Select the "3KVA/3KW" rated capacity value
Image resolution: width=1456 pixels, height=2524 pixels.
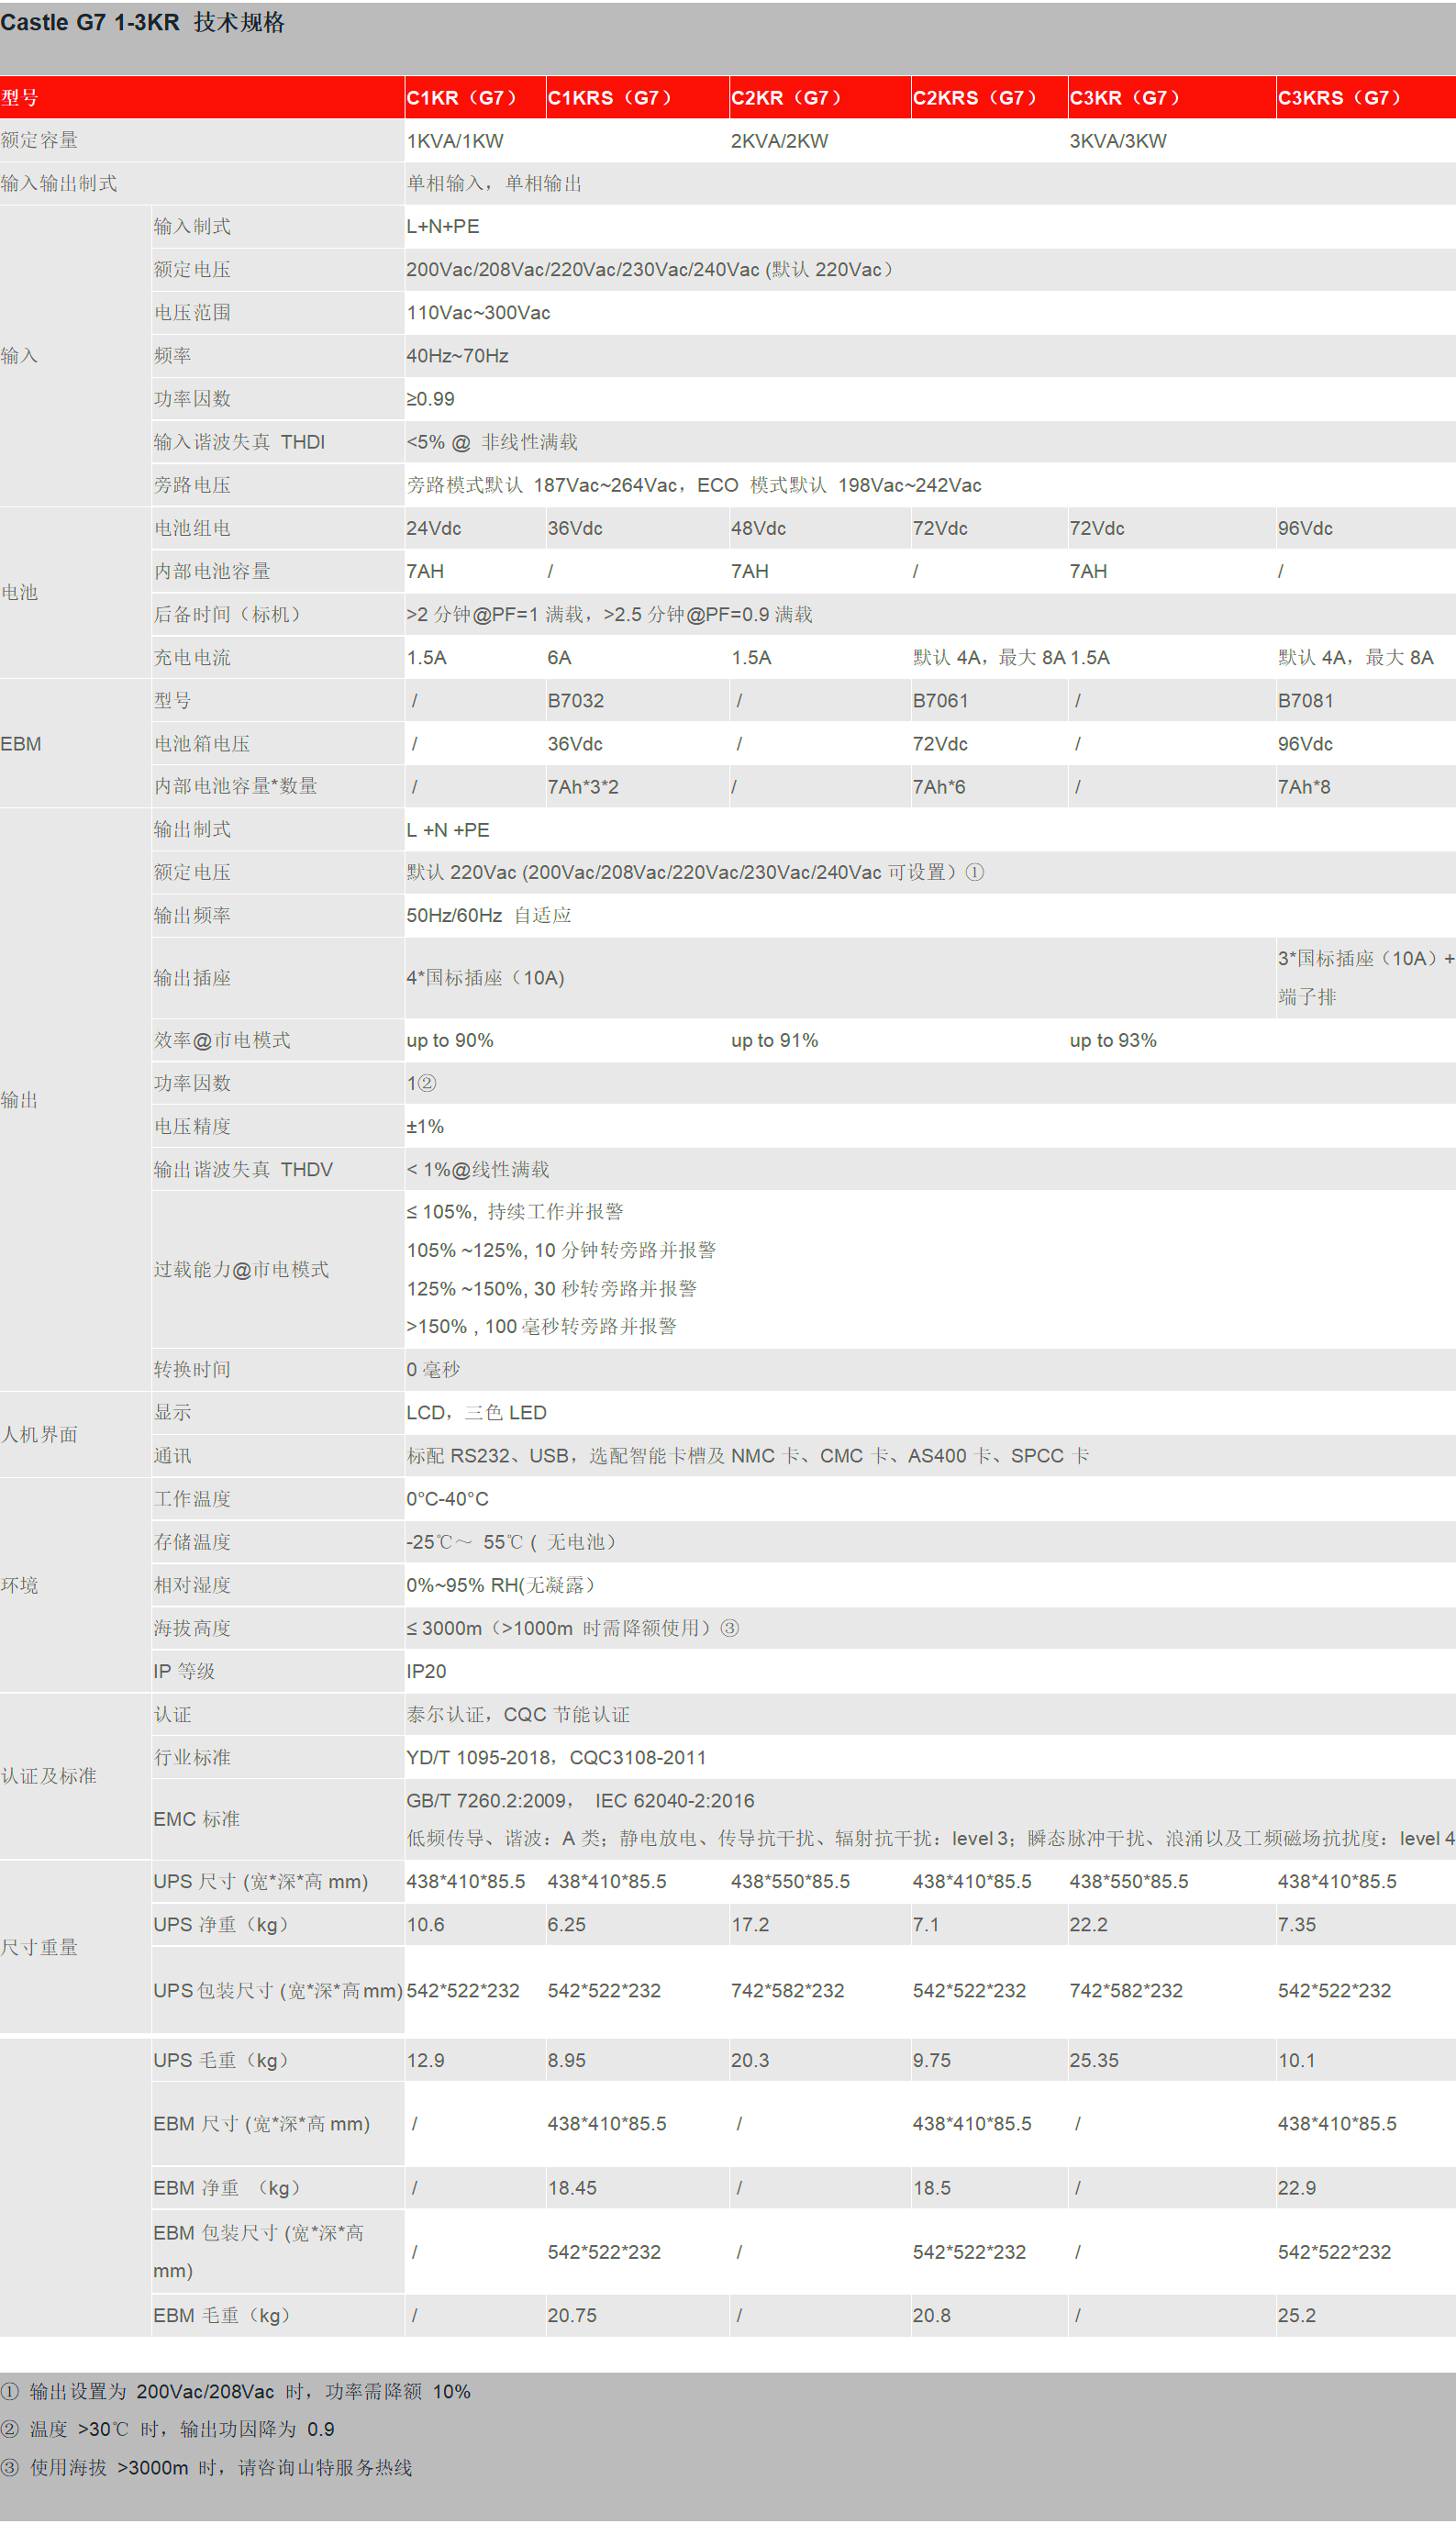1118,141
